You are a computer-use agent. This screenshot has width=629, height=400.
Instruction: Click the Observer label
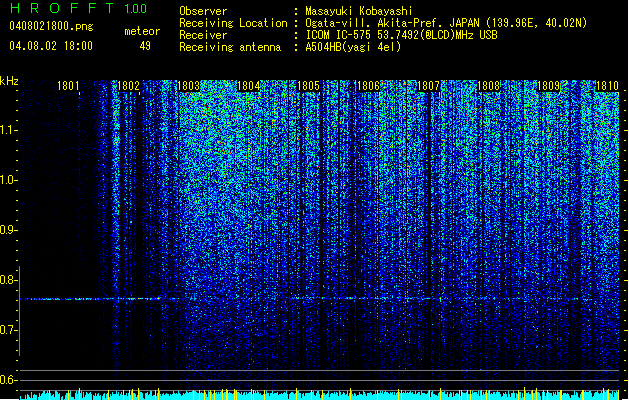(x=203, y=11)
